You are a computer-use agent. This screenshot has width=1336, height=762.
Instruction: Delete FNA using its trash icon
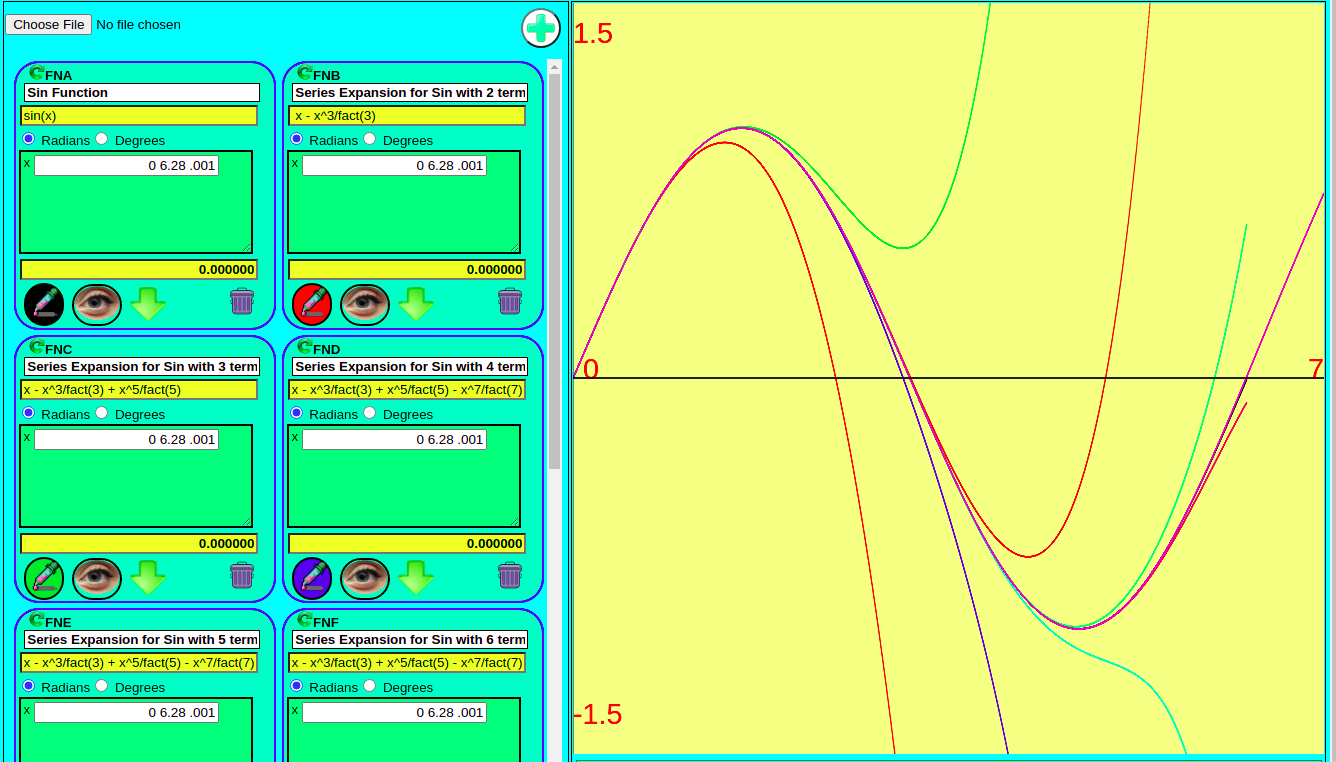pos(242,301)
